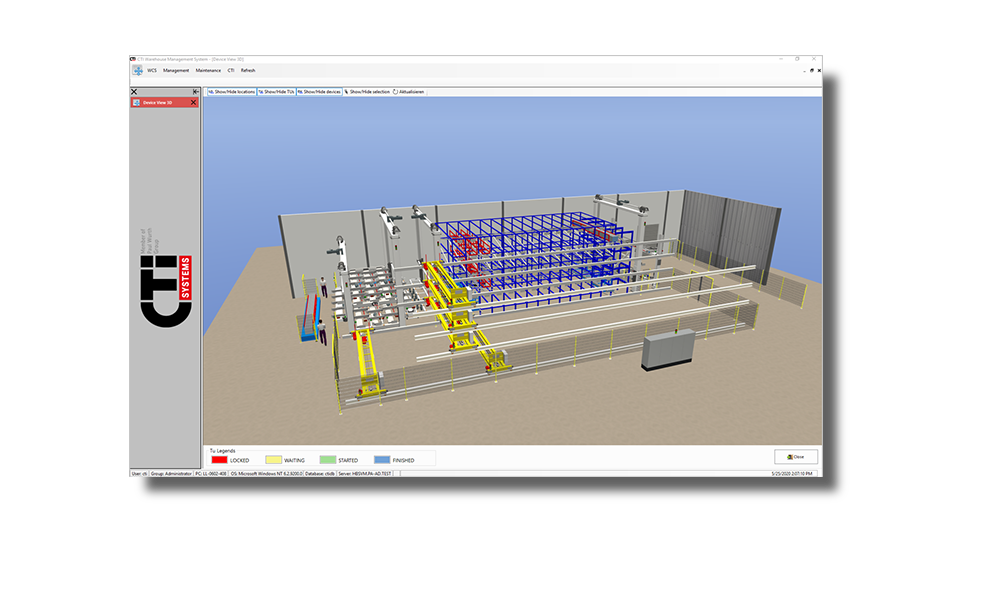
Task: Click 'Group: Administrator' in status bar
Action: tap(171, 474)
